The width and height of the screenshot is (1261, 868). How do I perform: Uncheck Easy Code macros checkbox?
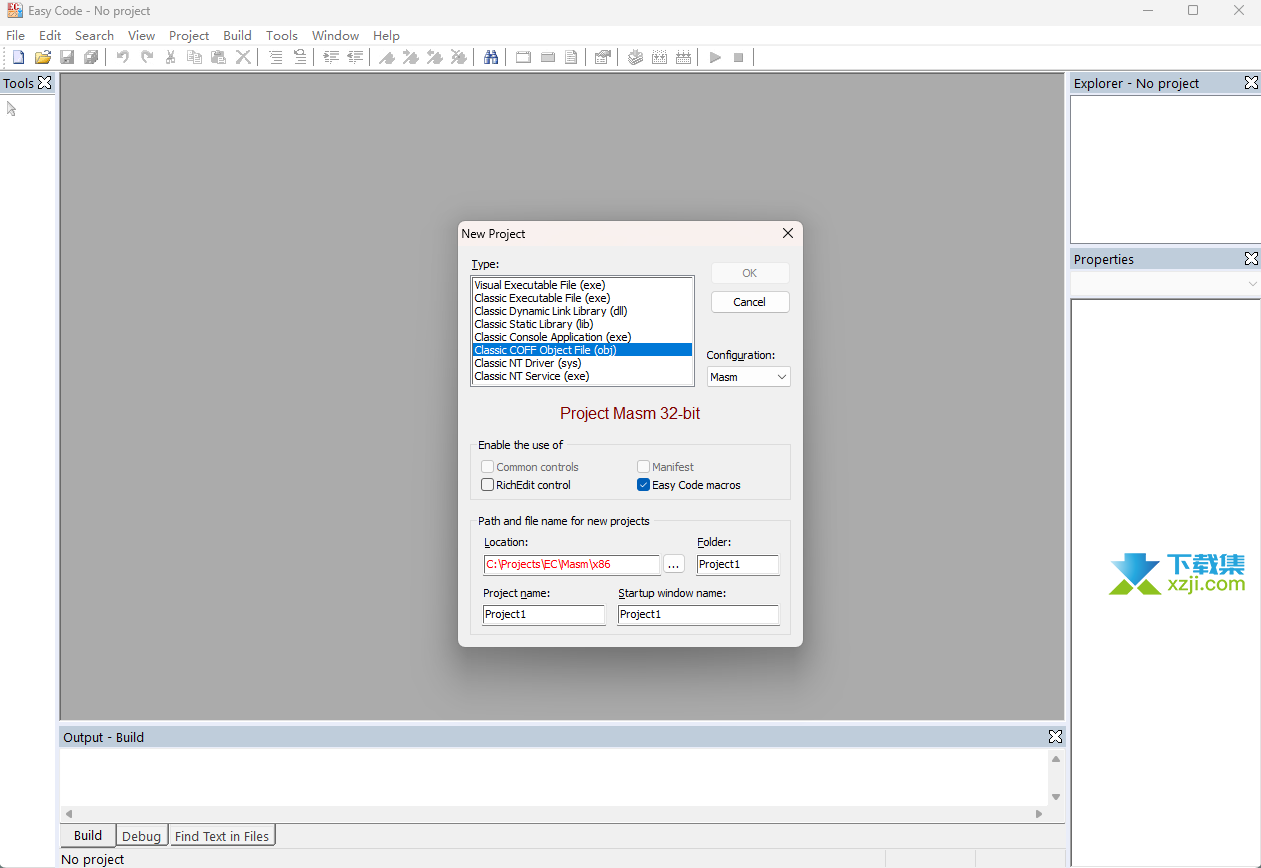click(x=643, y=485)
